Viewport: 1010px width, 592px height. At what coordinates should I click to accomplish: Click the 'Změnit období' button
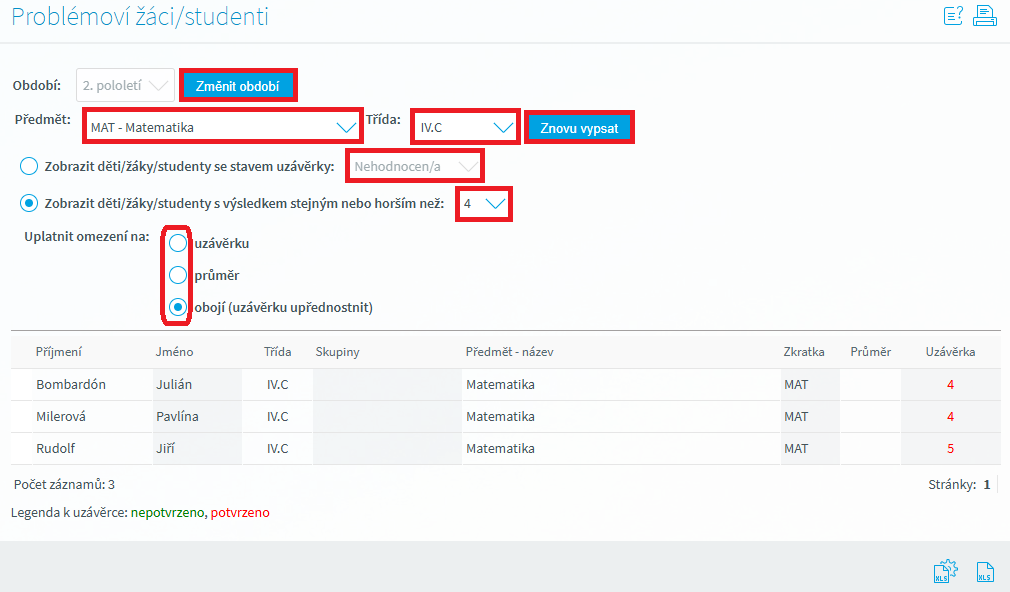point(238,86)
